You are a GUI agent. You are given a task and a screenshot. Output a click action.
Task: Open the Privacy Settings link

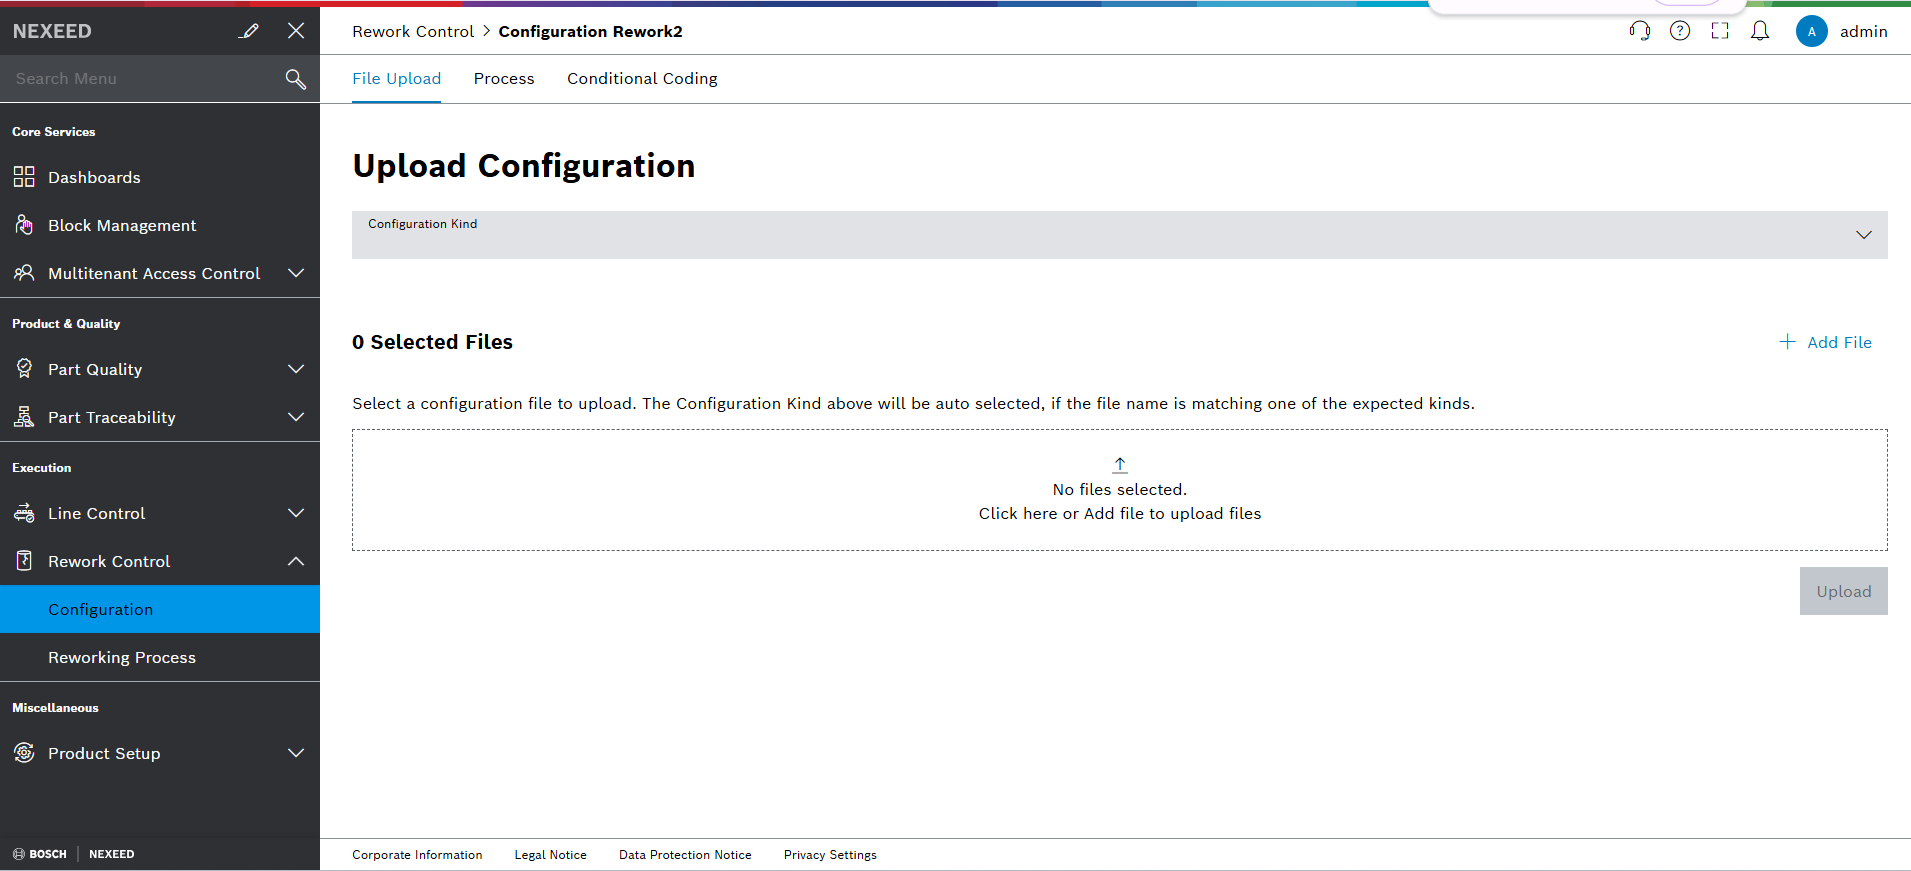[830, 855]
